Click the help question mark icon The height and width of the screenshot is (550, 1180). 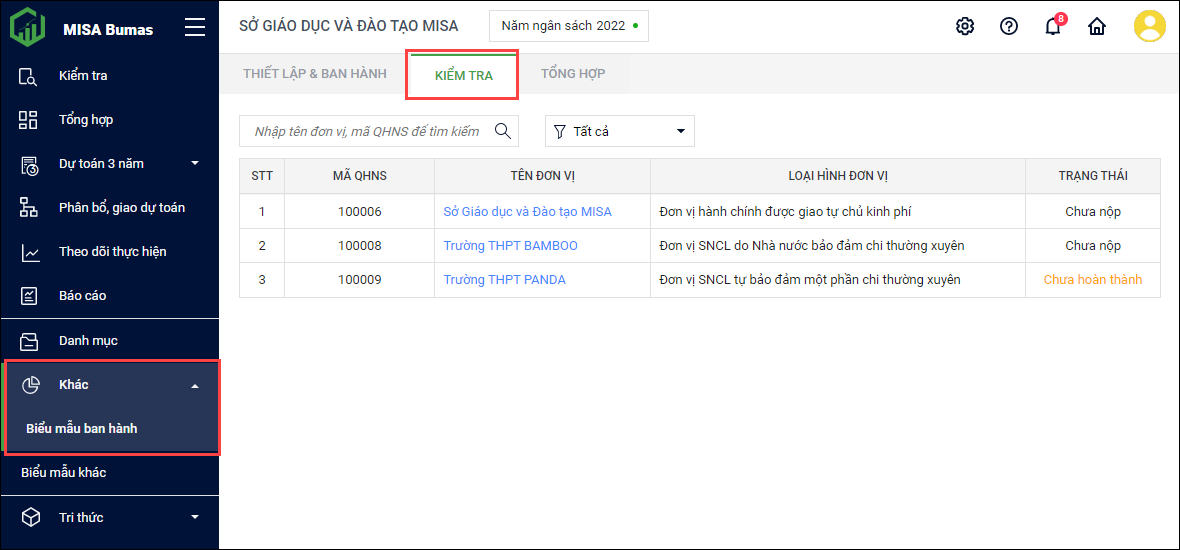coord(1009,27)
